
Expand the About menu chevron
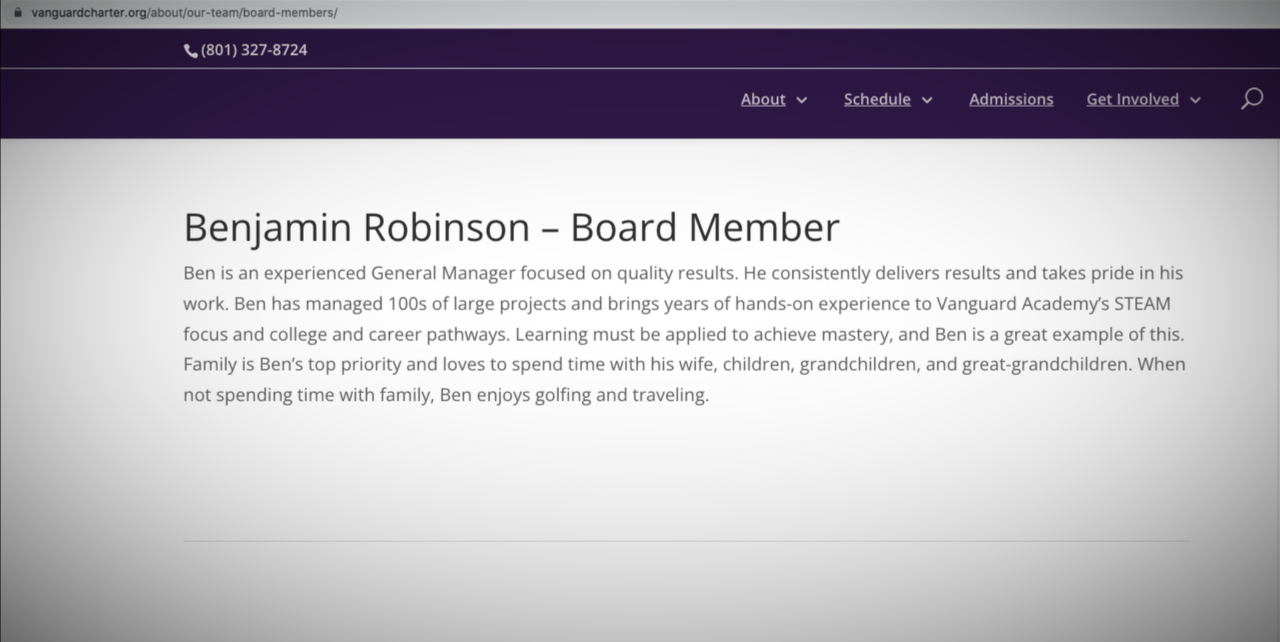tap(802, 100)
